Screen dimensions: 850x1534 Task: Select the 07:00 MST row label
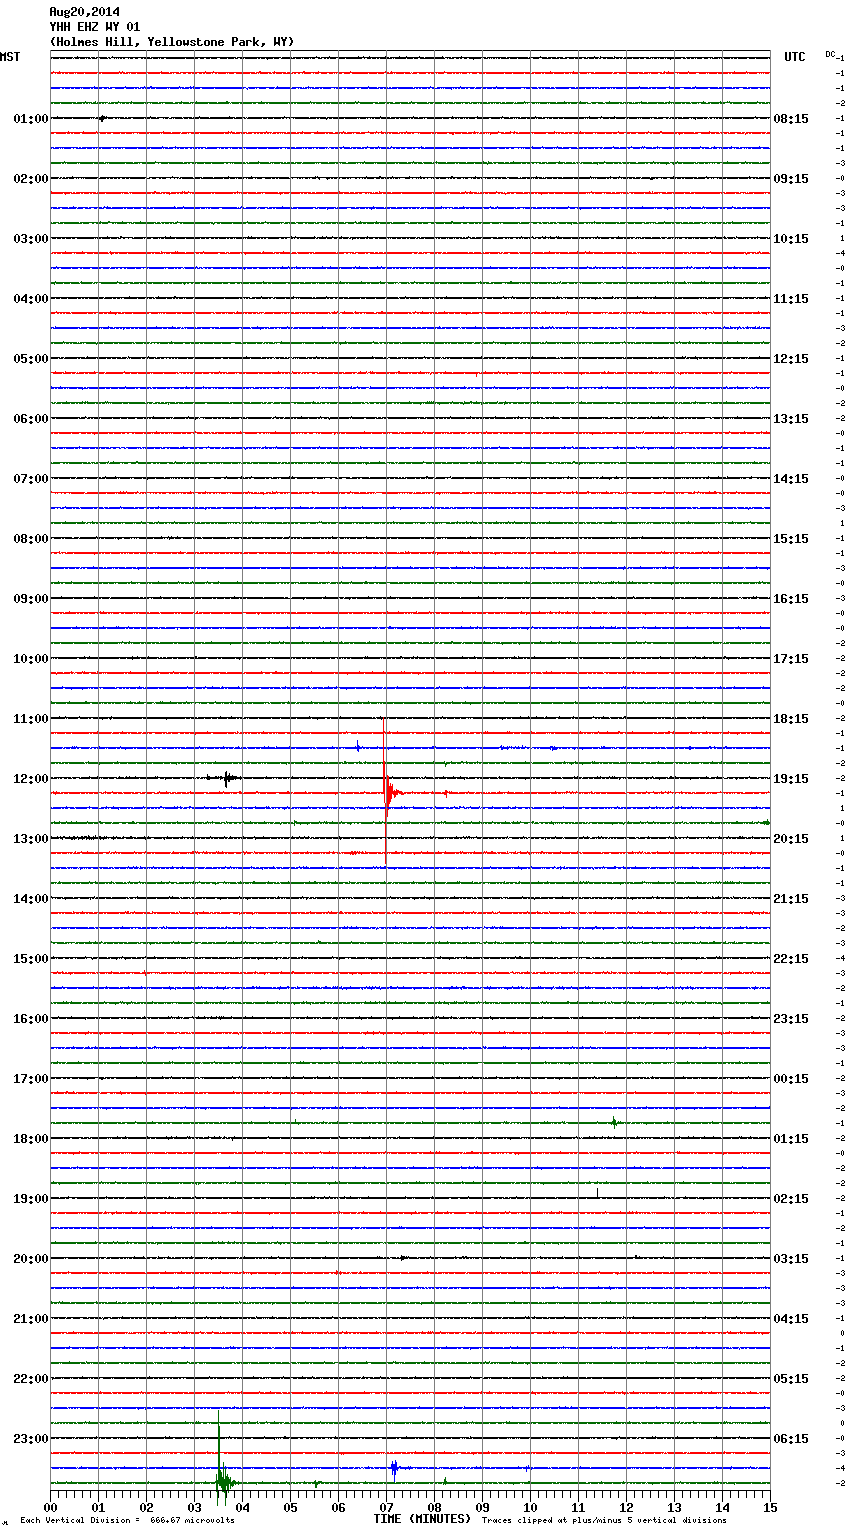click(x=30, y=479)
